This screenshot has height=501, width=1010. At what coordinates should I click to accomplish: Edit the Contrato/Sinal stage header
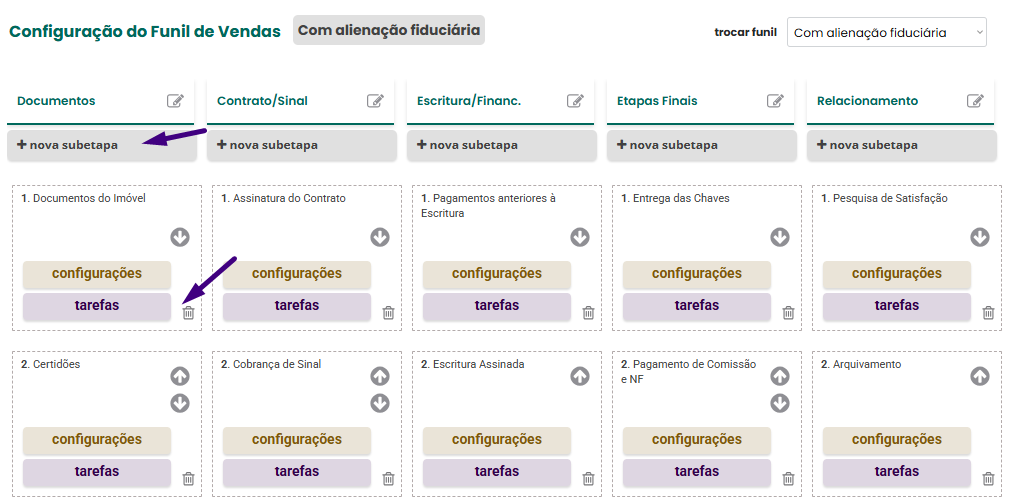[376, 101]
